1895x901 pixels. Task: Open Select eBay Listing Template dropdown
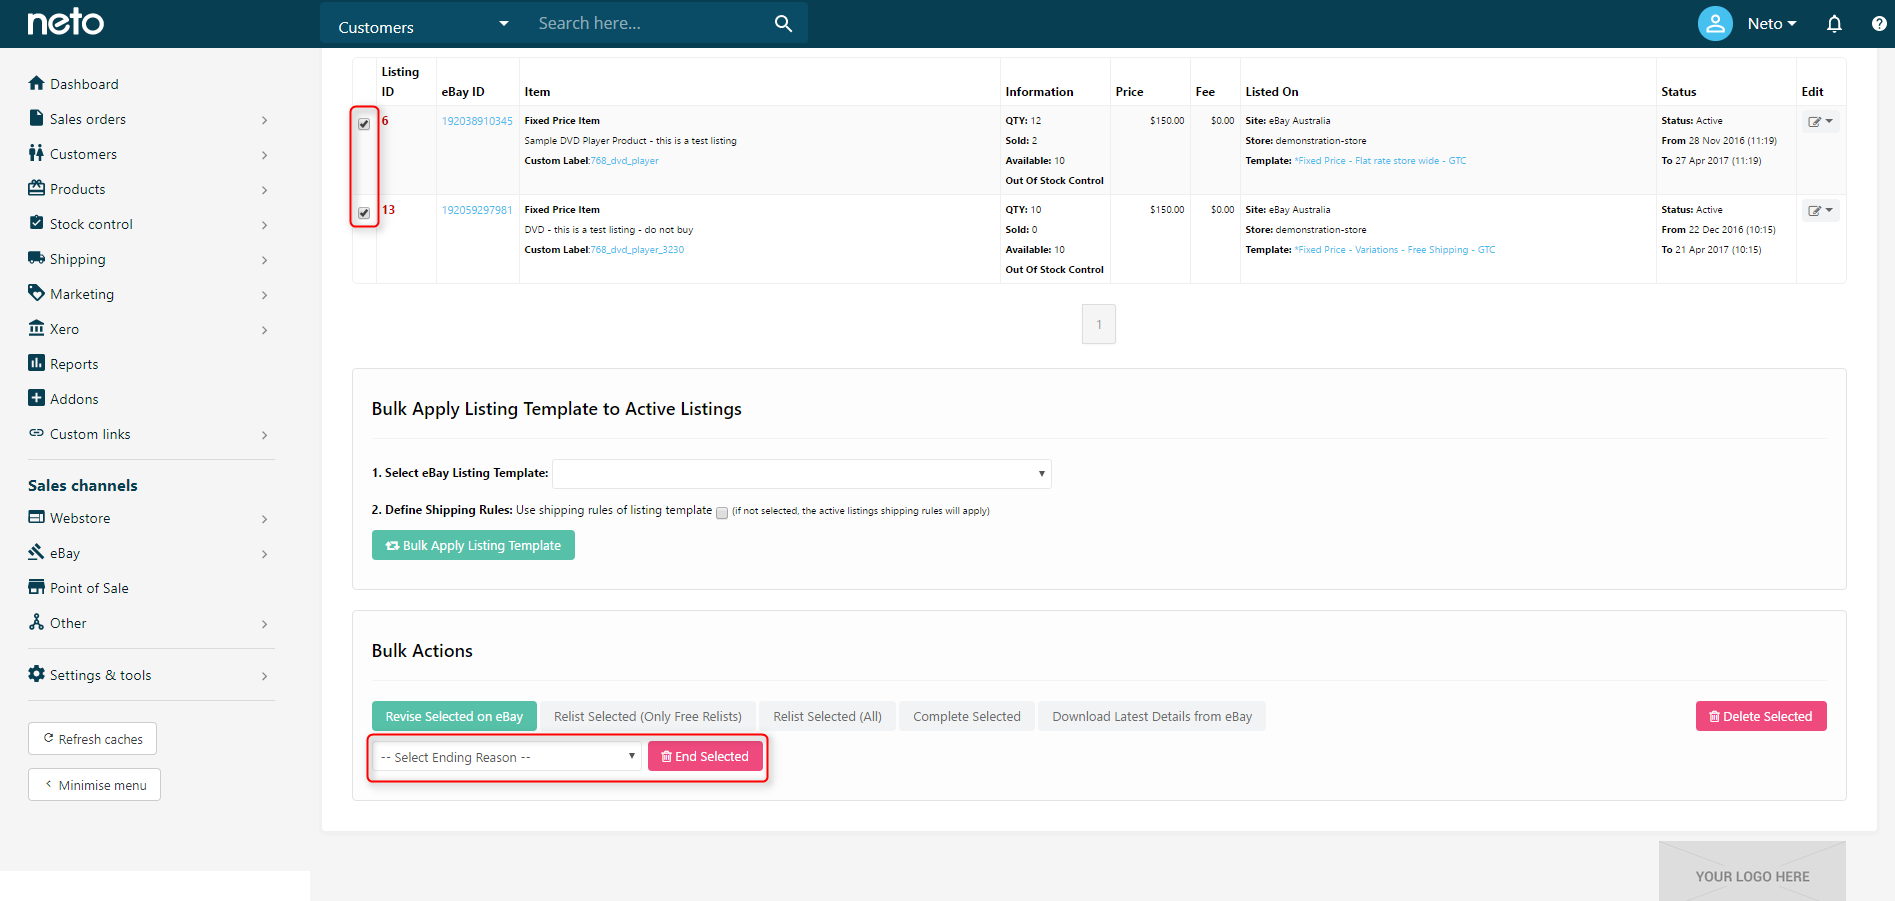click(x=802, y=474)
